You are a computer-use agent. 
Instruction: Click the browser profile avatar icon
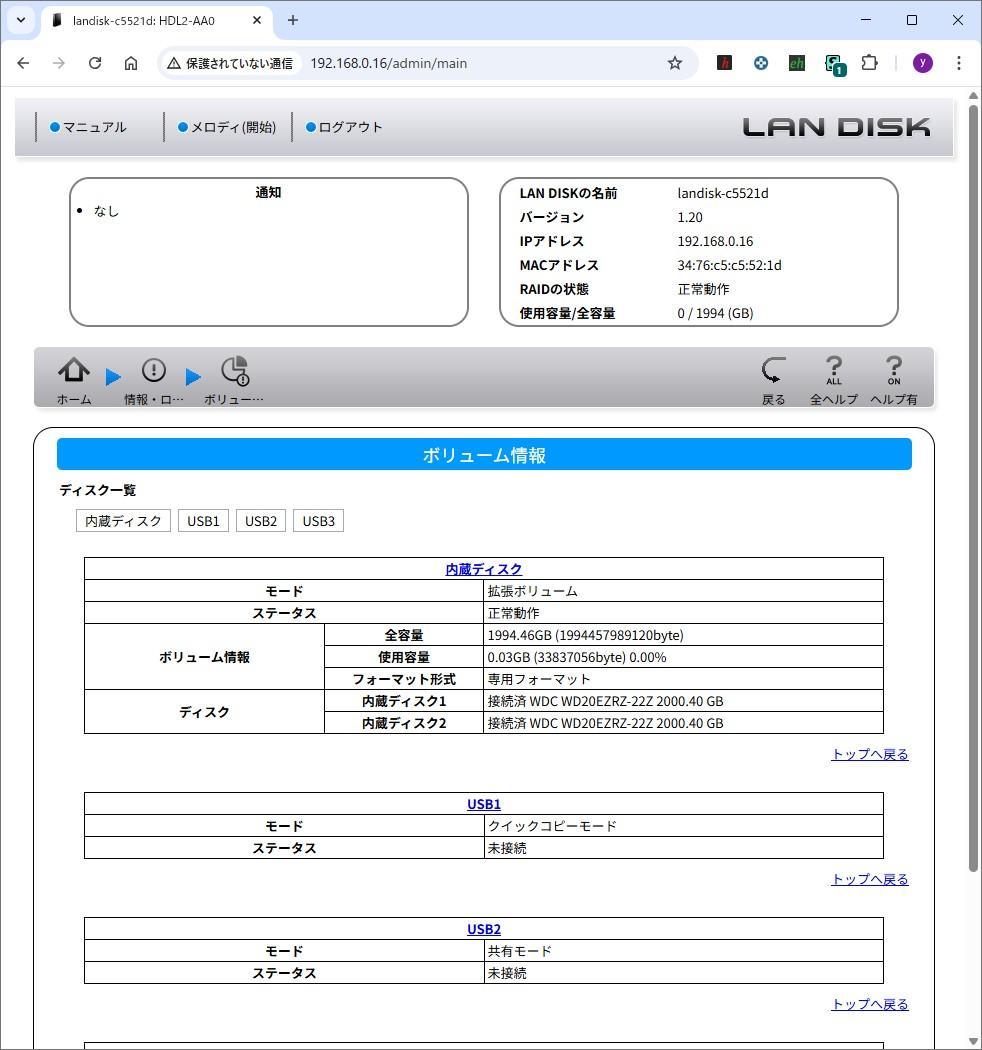point(922,63)
